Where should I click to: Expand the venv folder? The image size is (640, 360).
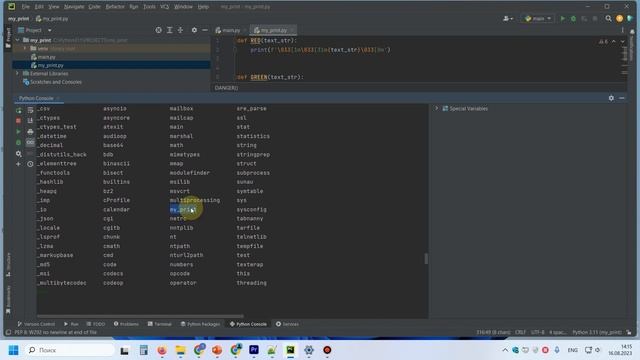click(x=25, y=48)
